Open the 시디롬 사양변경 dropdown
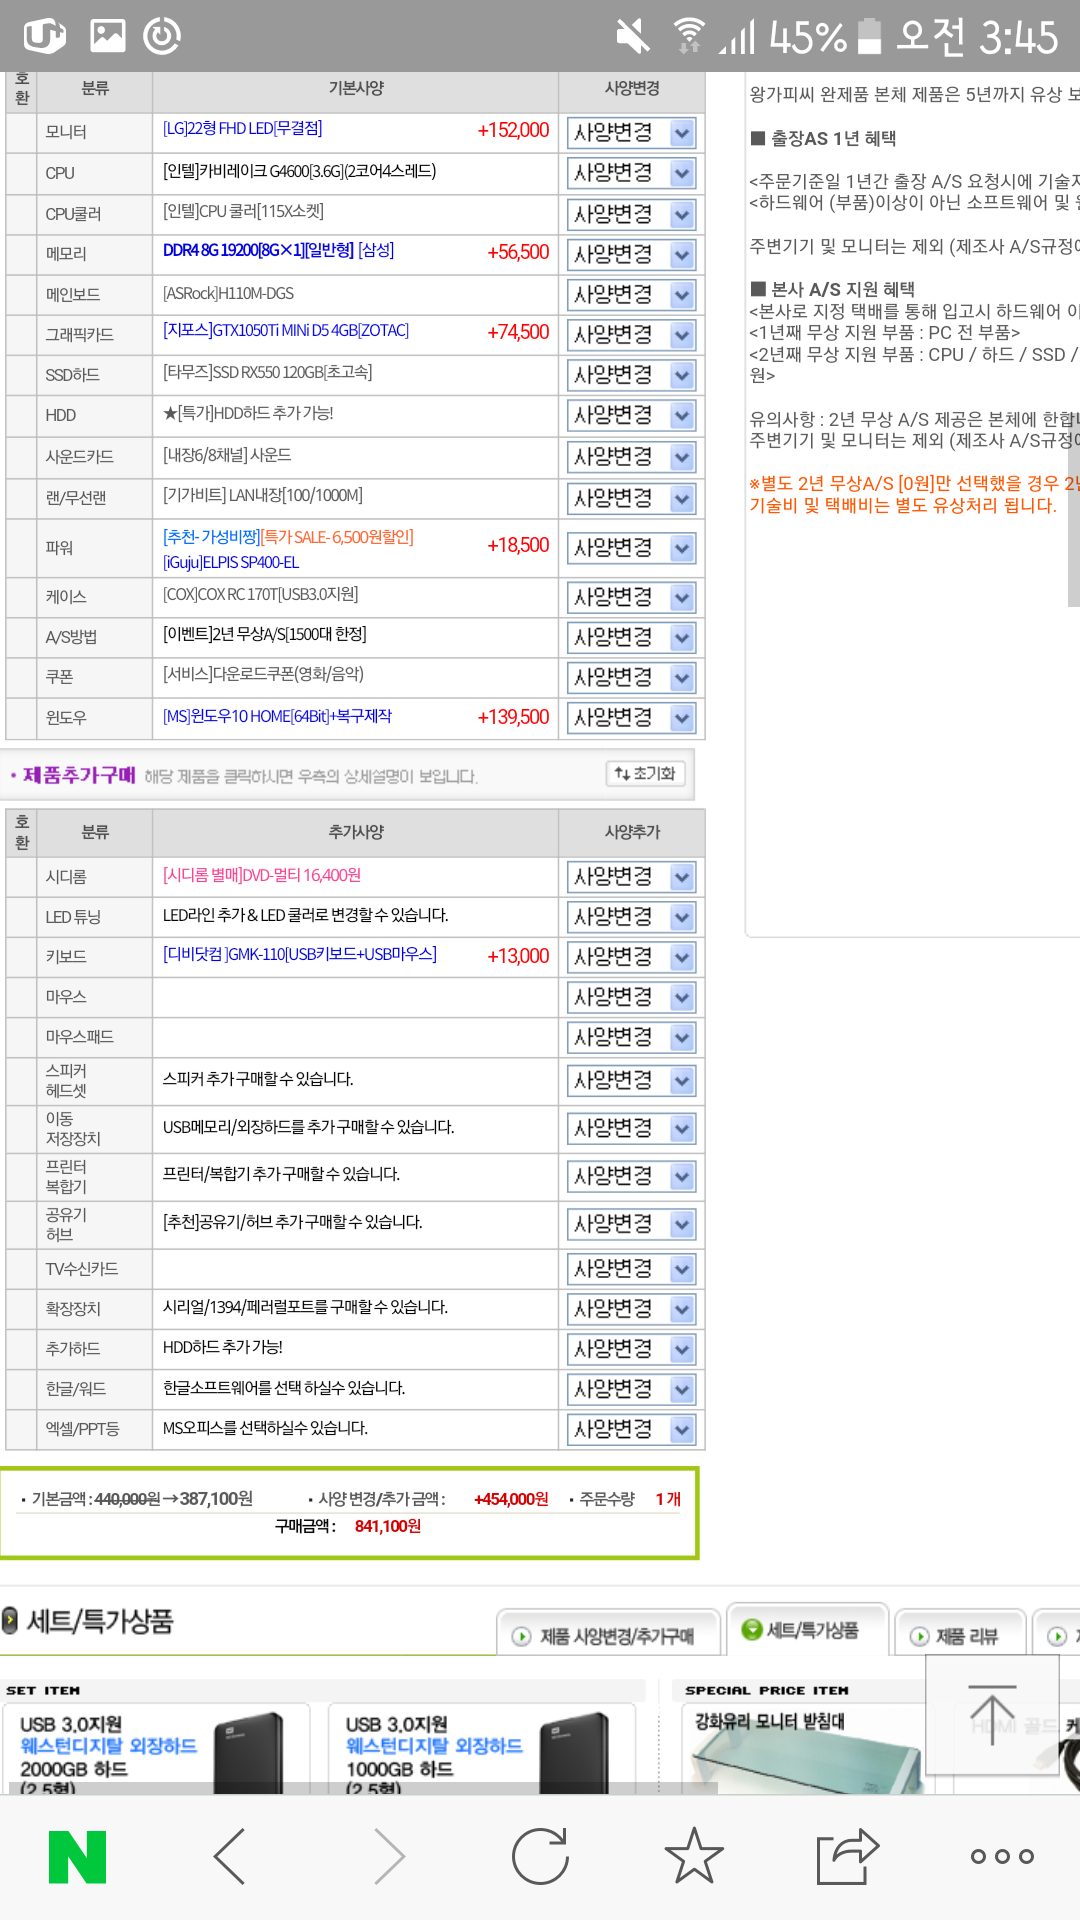The image size is (1080, 1920). point(631,877)
